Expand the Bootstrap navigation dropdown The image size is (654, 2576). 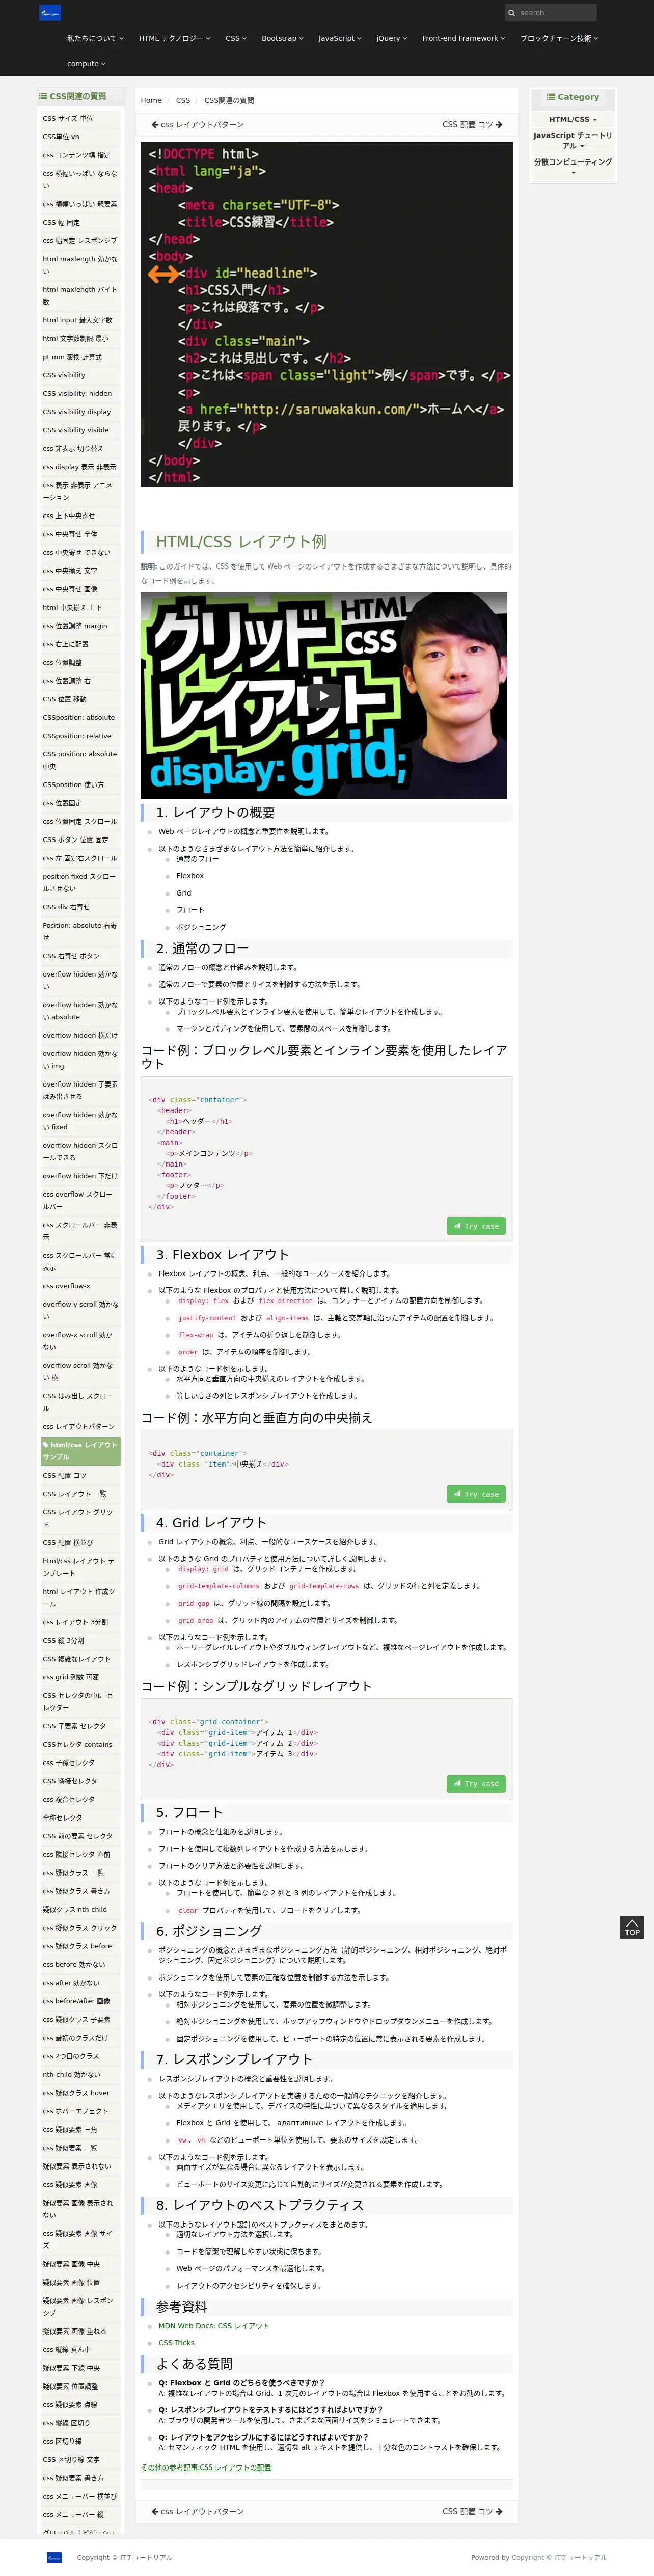tap(282, 38)
